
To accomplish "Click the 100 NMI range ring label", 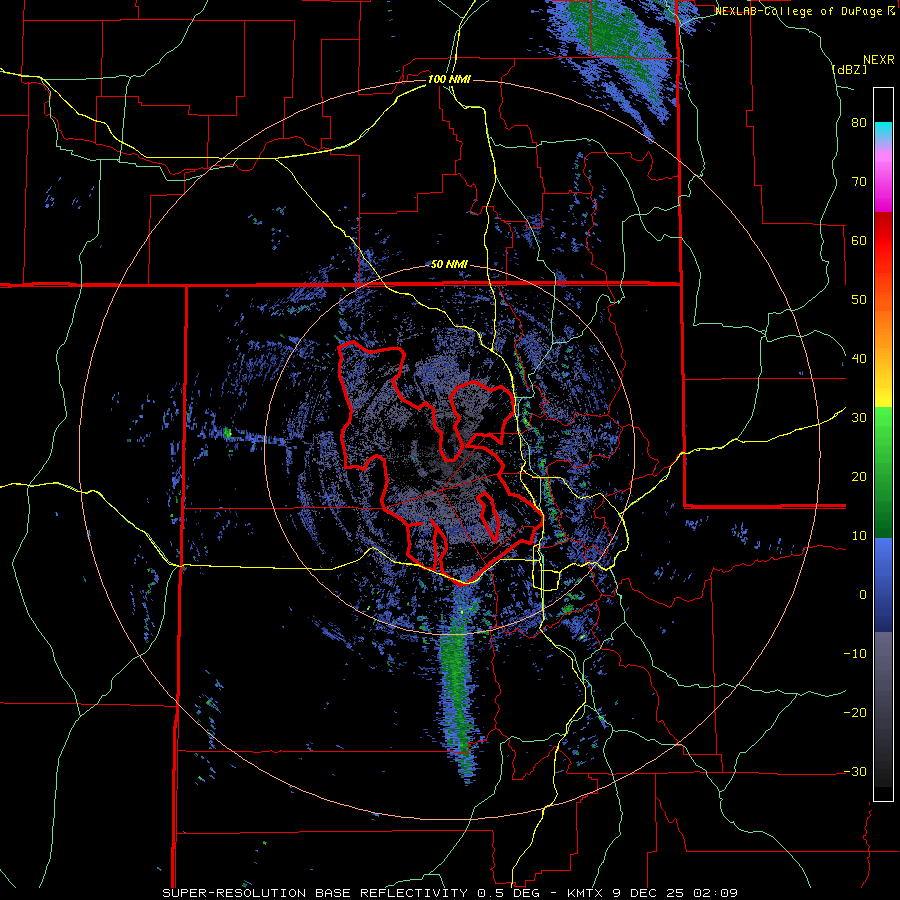I will click(x=449, y=79).
